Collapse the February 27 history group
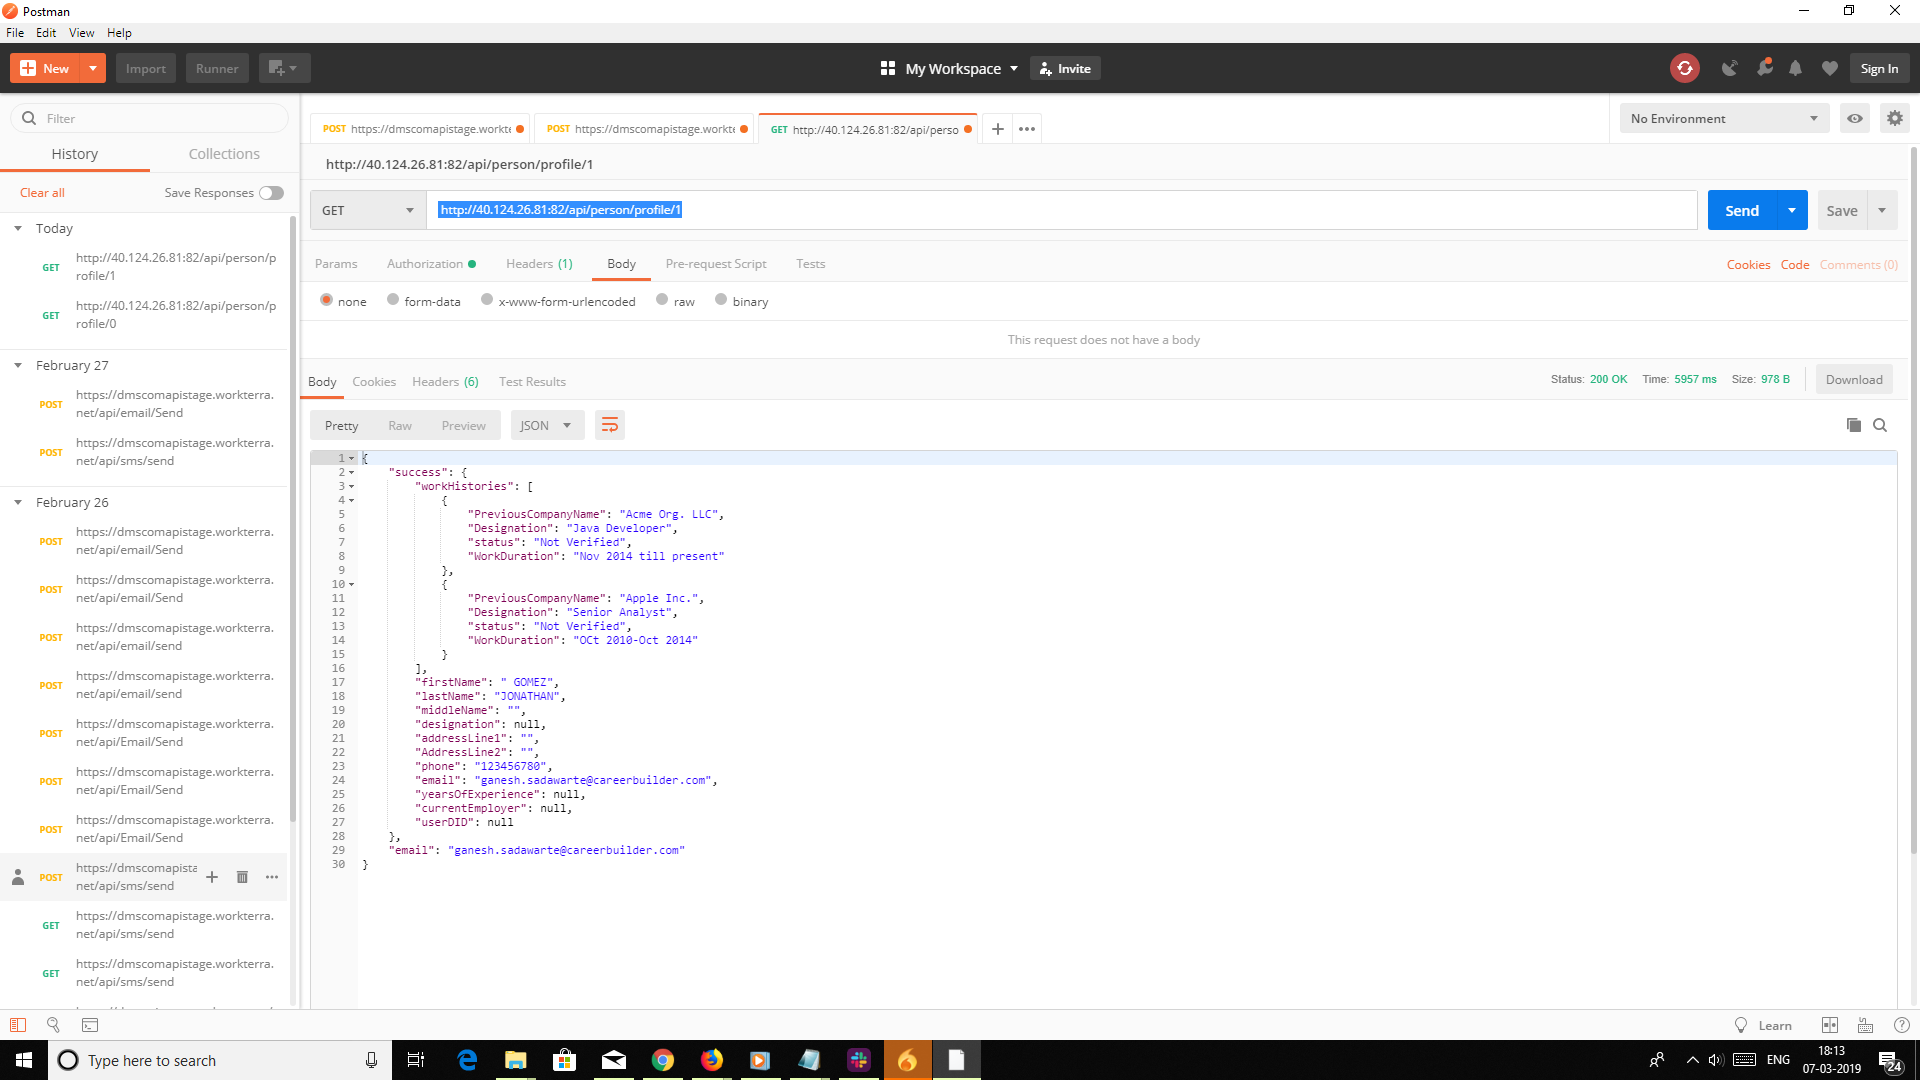The height and width of the screenshot is (1080, 1920). pos(18,364)
